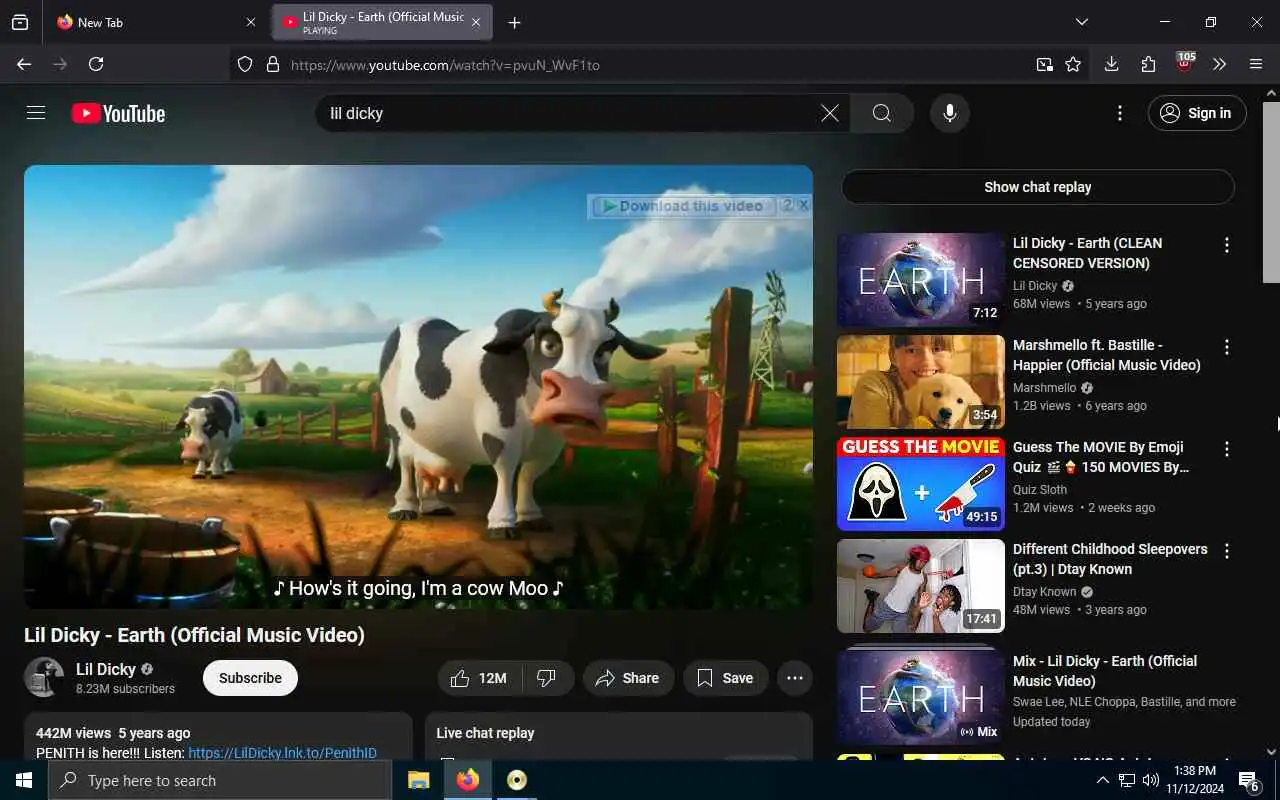Open the Lil Dicky channel name link

tap(106, 669)
